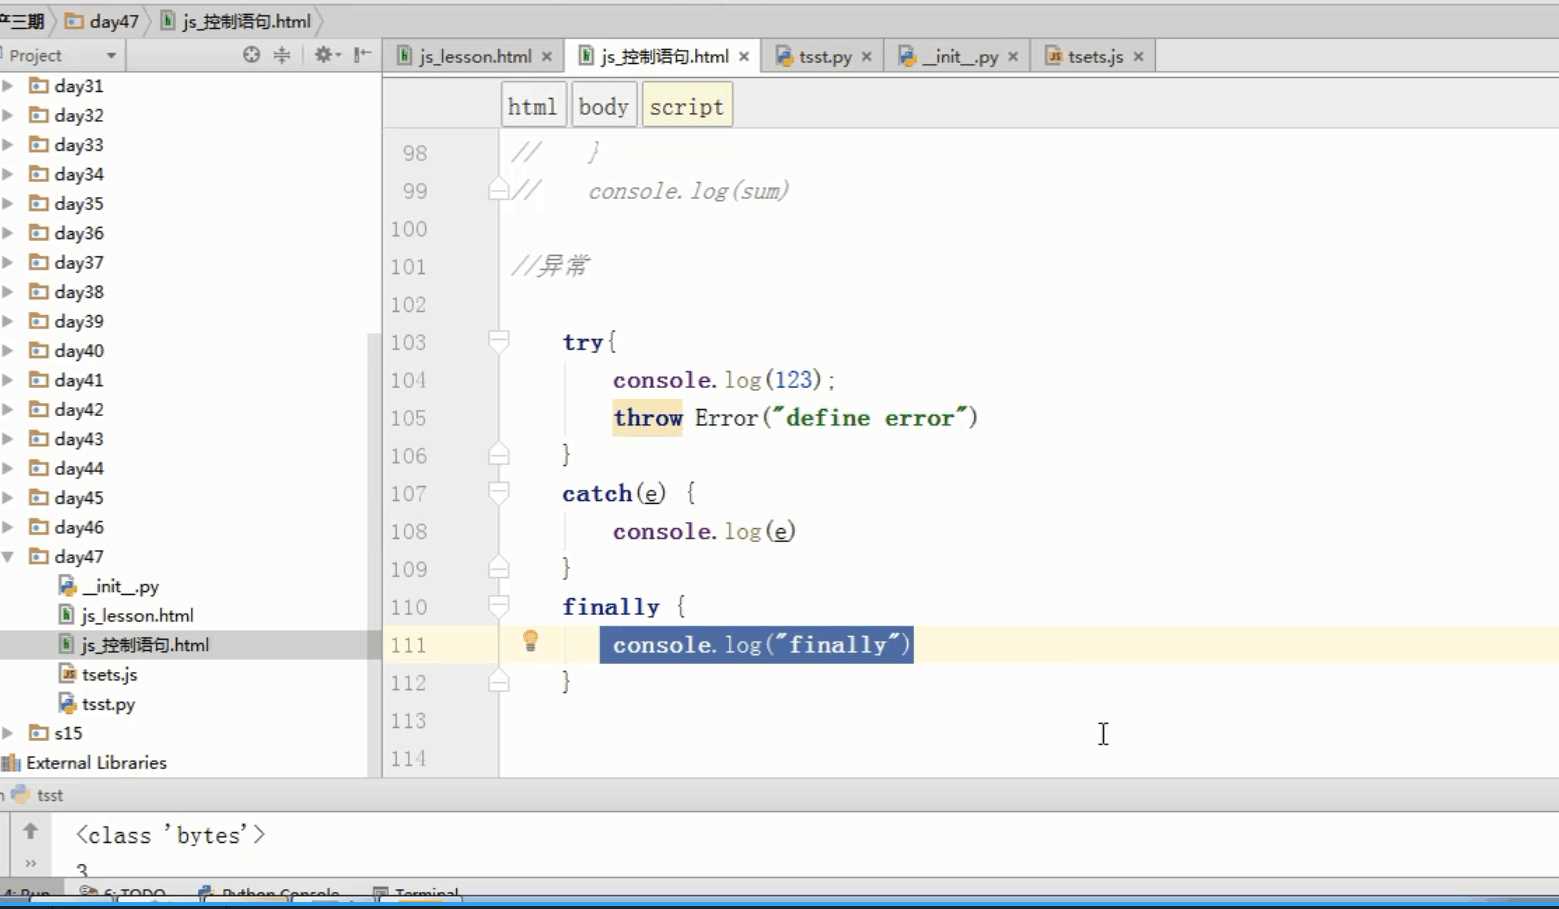Open tsst.py in the Project tree
This screenshot has width=1559, height=909.
[108, 704]
